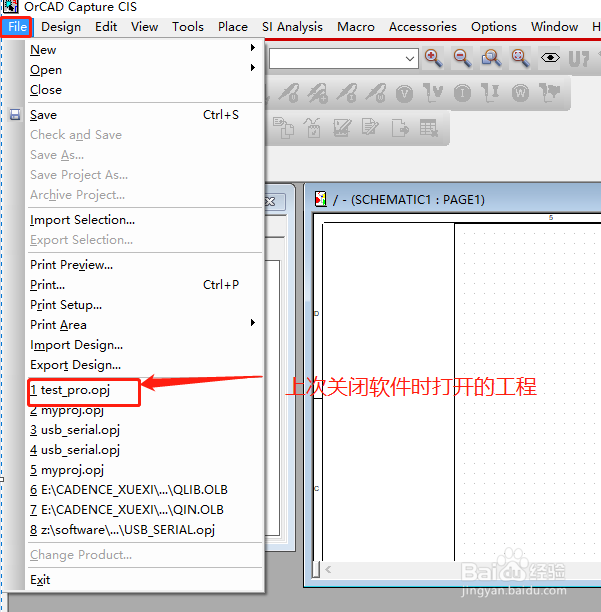Expand the Open submenu arrow
The image size is (601, 612).
coord(253,68)
